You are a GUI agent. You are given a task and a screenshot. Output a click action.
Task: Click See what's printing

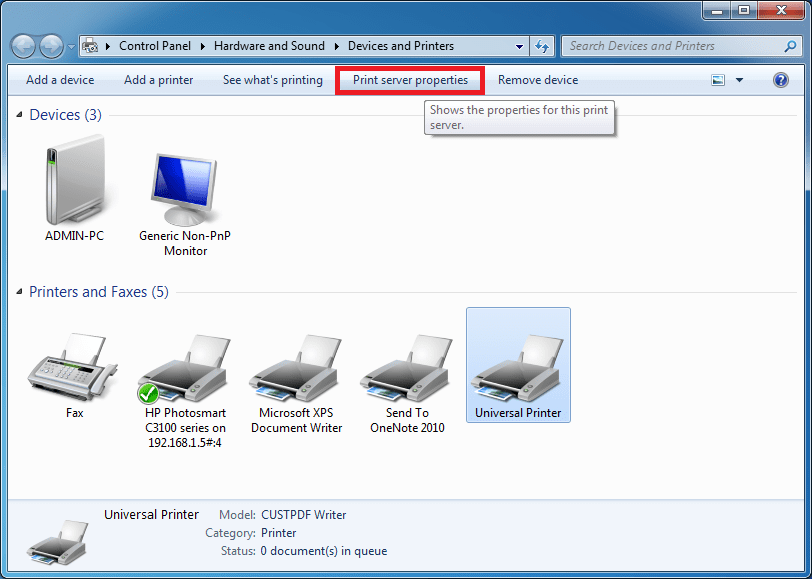272,79
